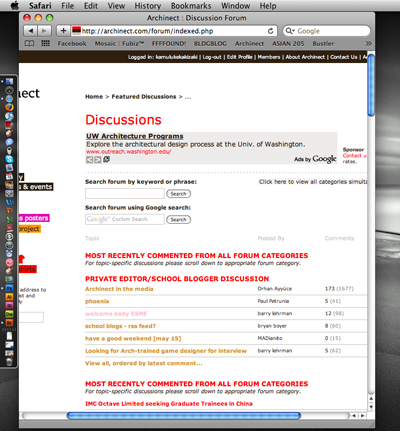
Task: Click Search button for Google search
Action: click(x=178, y=220)
